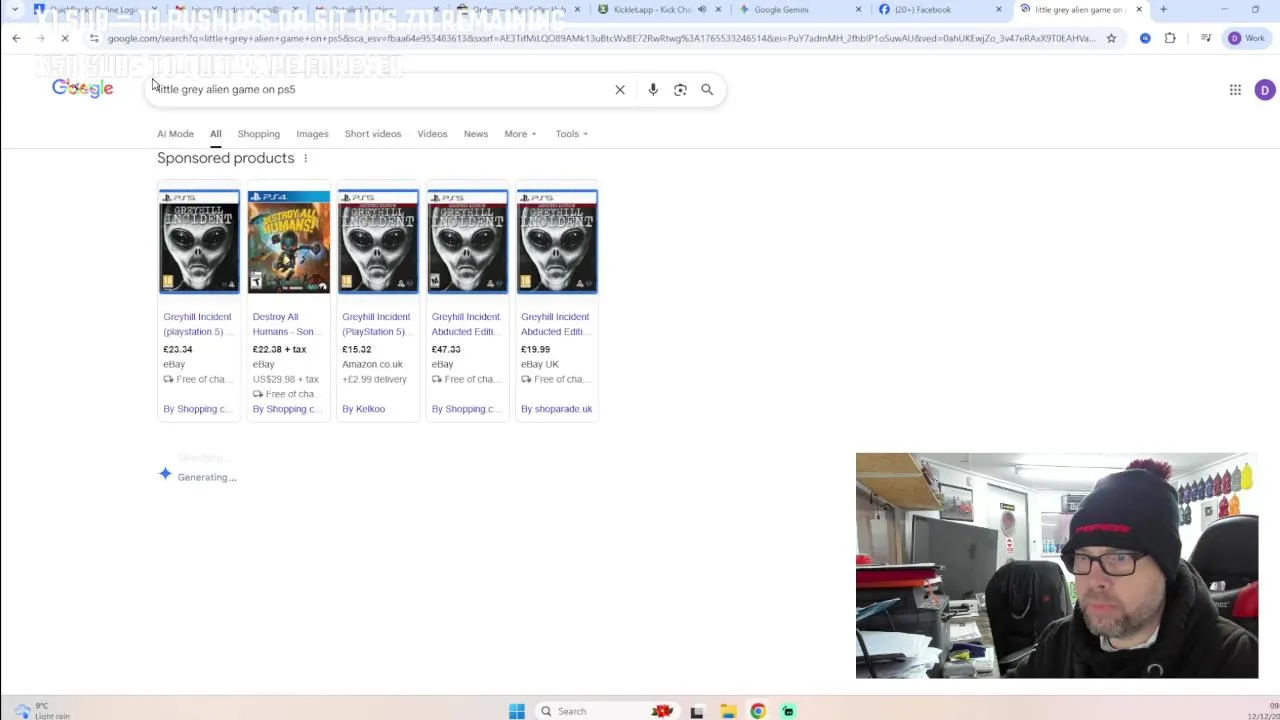Open the Windows Start menu
This screenshot has width=1280, height=720.
tap(517, 711)
